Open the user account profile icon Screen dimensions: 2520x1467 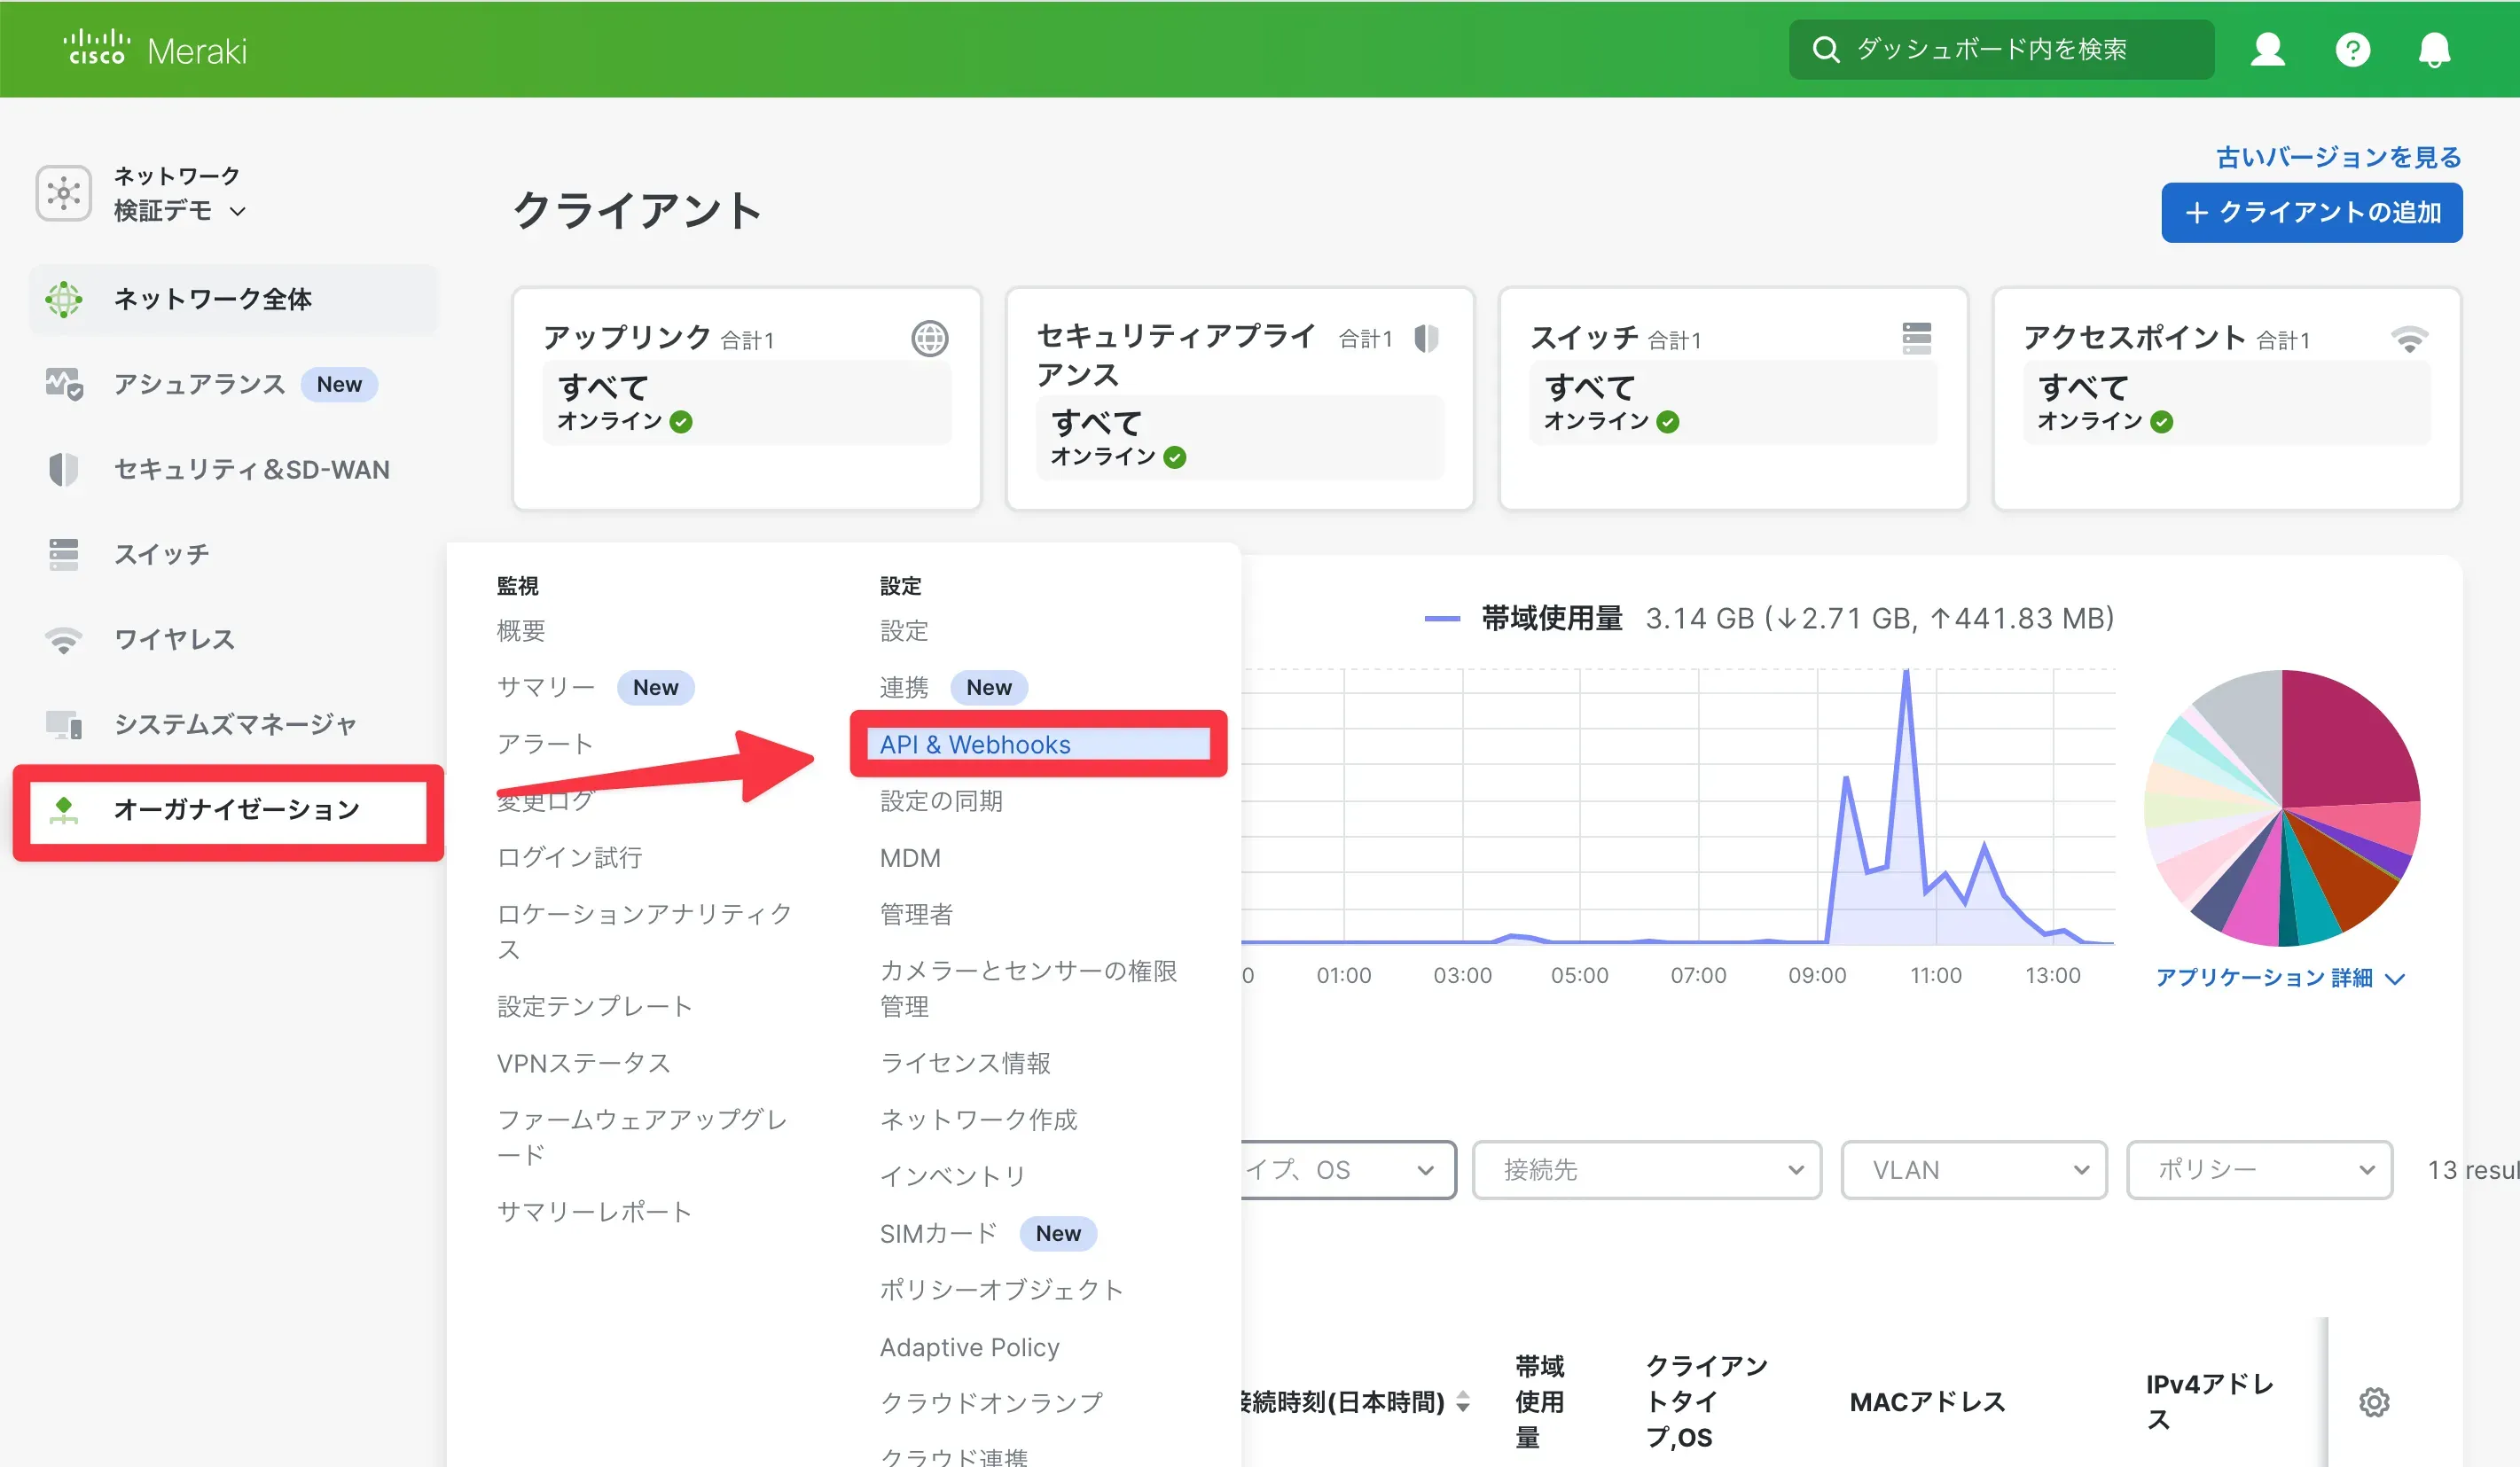(x=2267, y=49)
